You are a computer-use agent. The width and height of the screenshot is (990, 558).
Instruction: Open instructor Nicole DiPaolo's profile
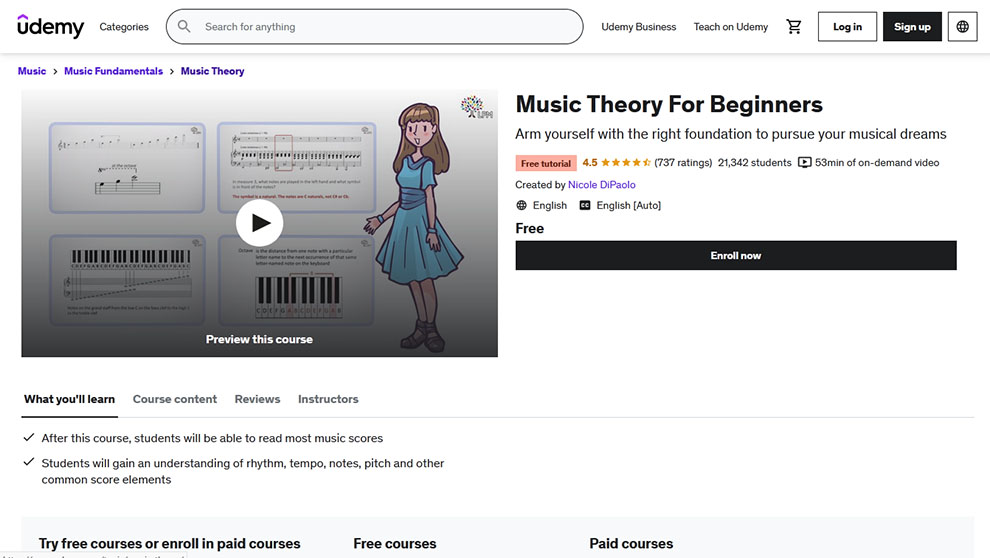tap(602, 185)
